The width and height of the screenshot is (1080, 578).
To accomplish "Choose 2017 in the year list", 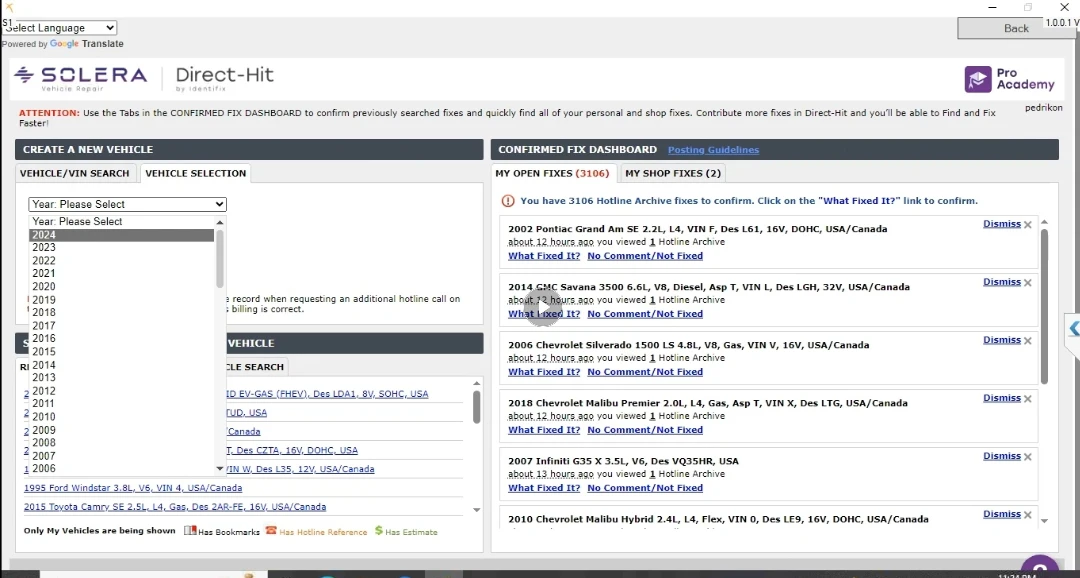I will click(x=121, y=326).
